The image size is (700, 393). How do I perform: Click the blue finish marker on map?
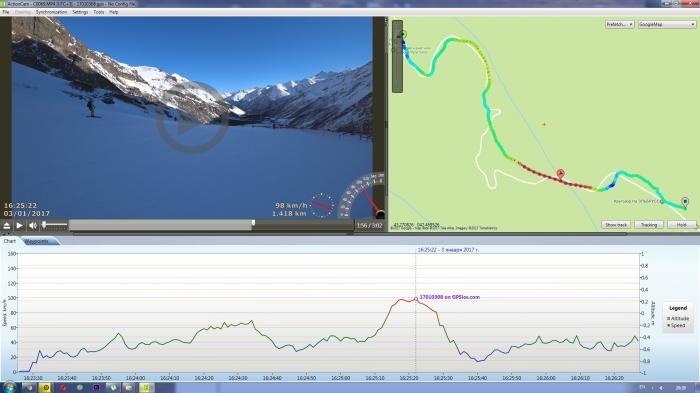685,202
